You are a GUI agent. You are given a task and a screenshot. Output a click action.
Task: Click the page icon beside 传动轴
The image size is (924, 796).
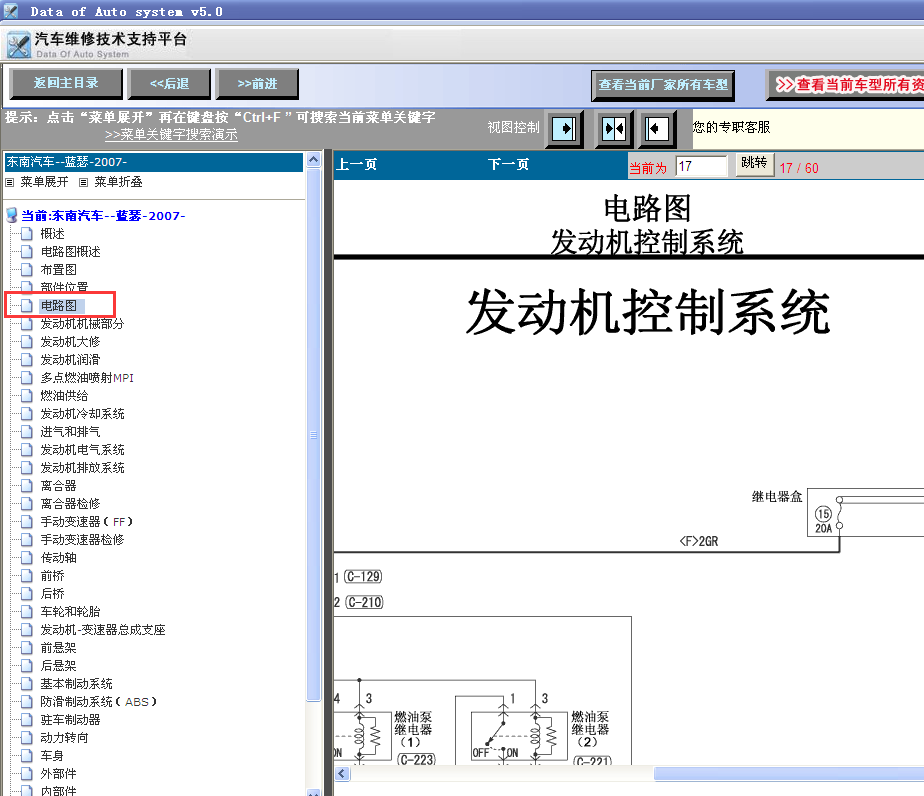pyautogui.click(x=27, y=558)
